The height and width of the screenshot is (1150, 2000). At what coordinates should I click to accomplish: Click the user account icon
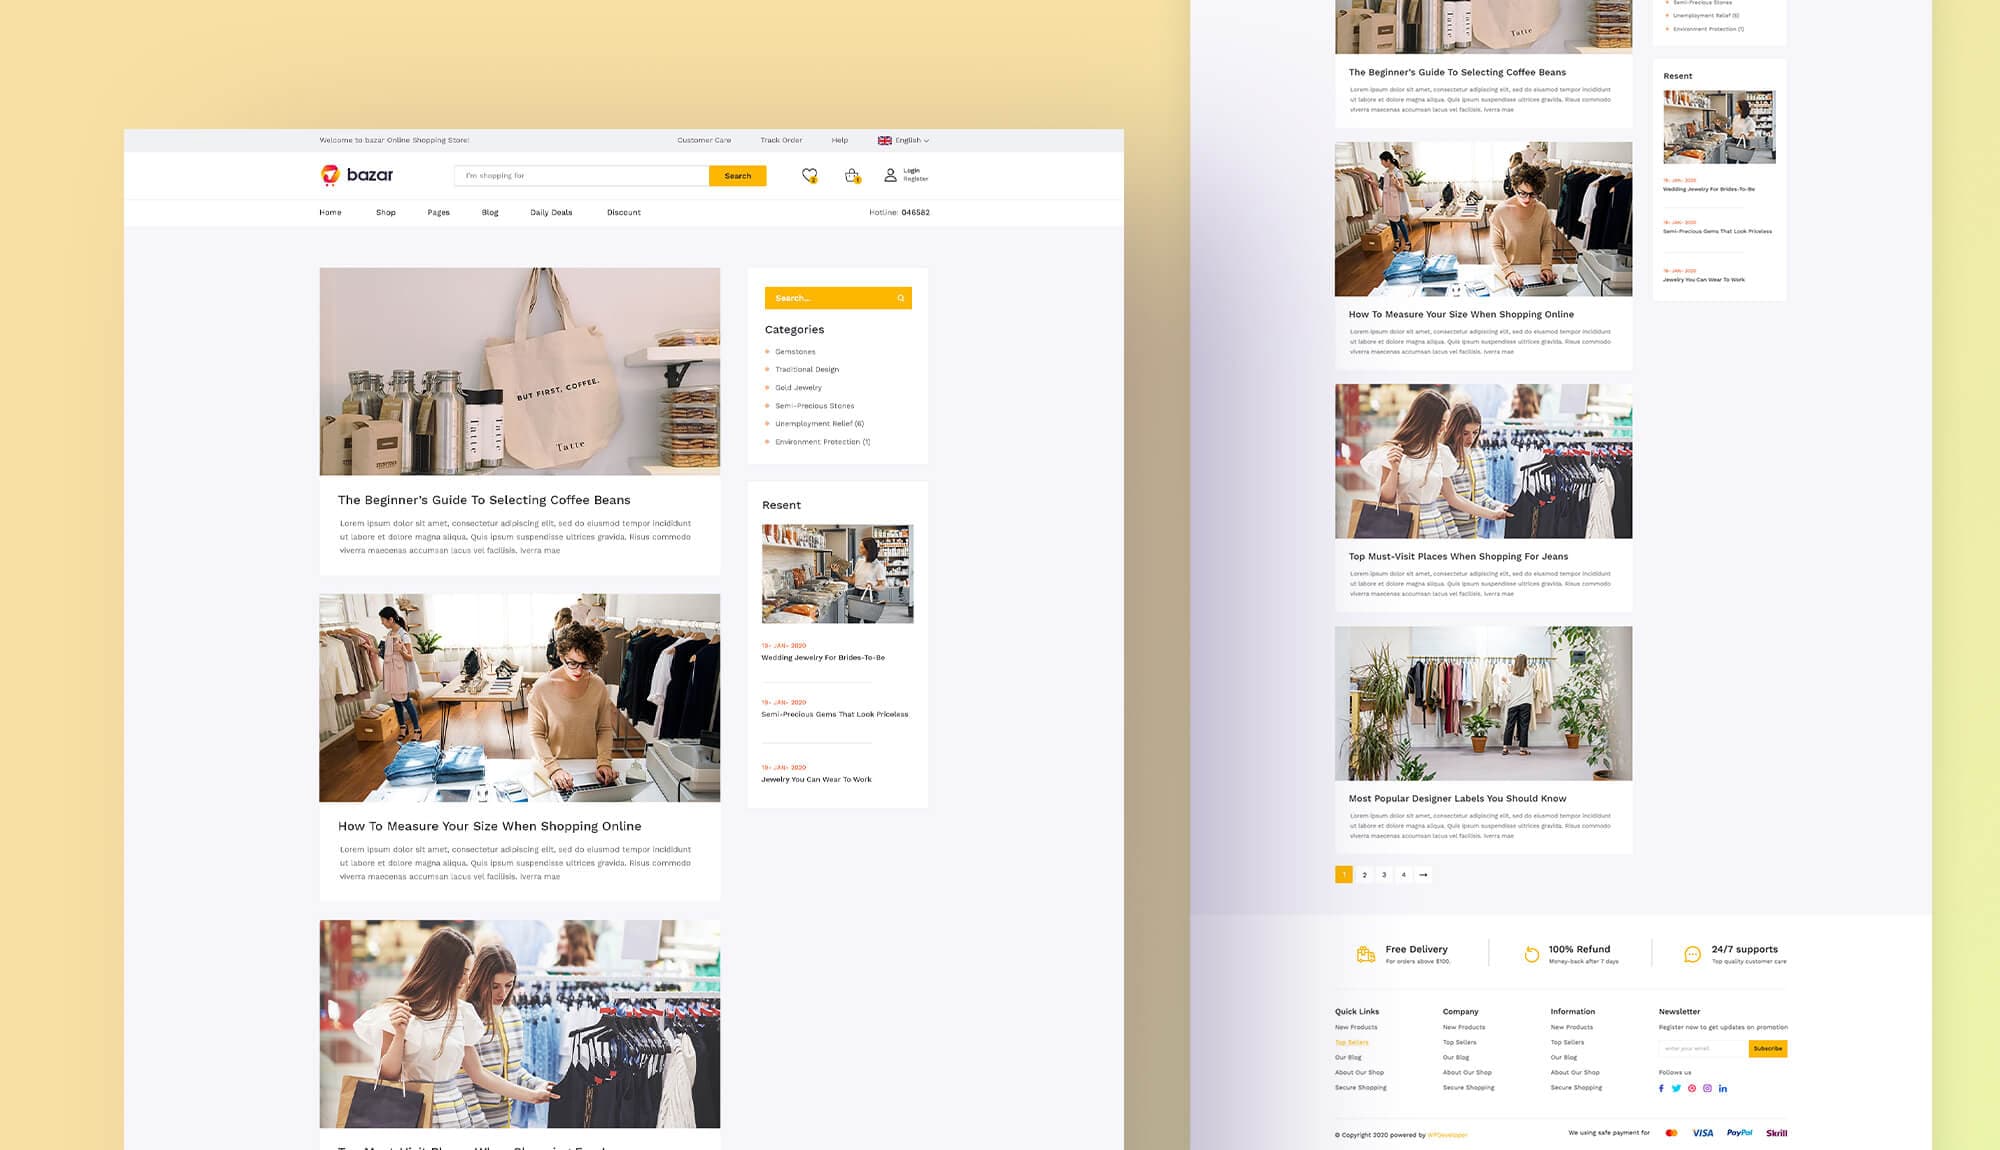pyautogui.click(x=890, y=176)
